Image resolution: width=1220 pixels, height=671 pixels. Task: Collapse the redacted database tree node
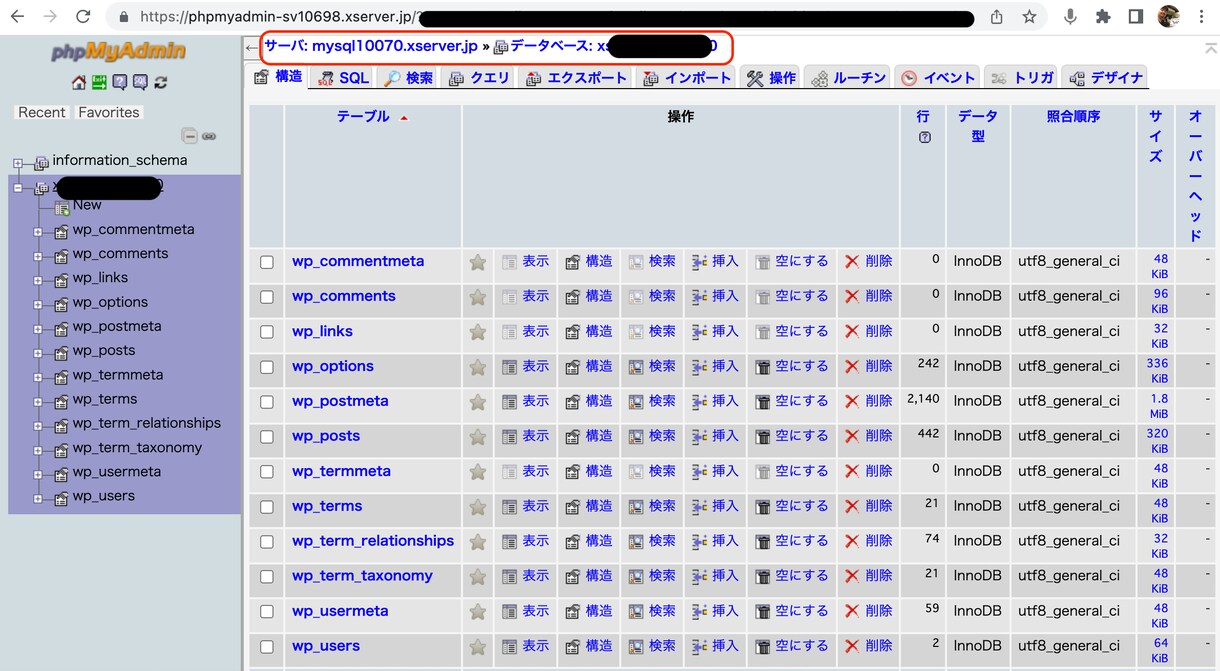click(x=18, y=187)
